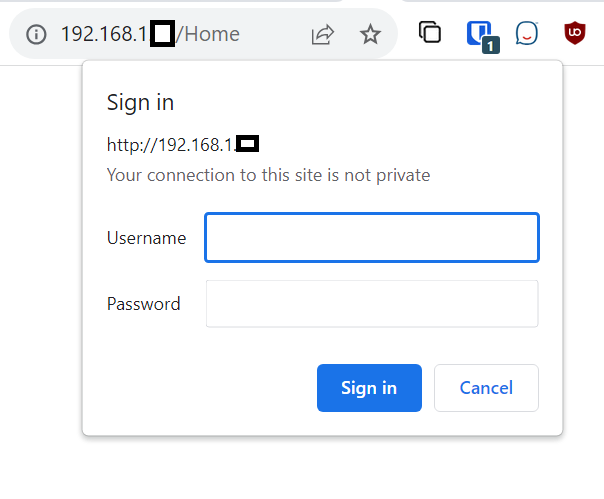Click the badge showing 1 on Bitwarden

point(490,45)
